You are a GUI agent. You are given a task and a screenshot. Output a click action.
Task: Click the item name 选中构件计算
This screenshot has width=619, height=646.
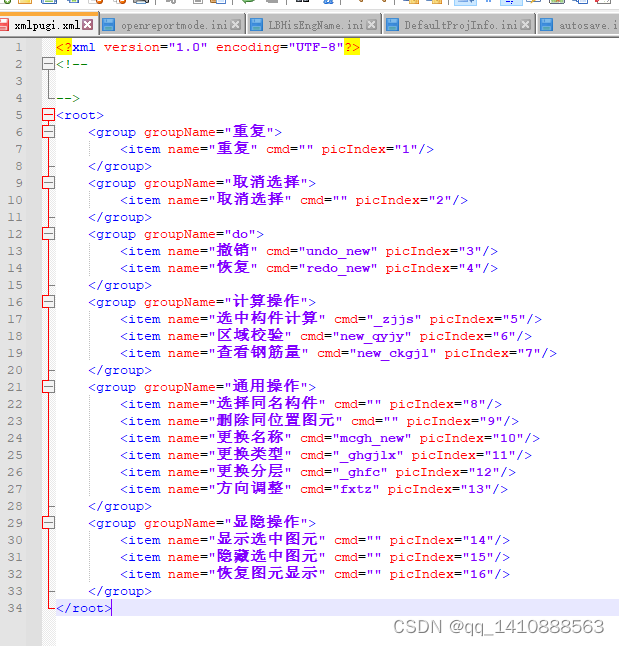267,318
